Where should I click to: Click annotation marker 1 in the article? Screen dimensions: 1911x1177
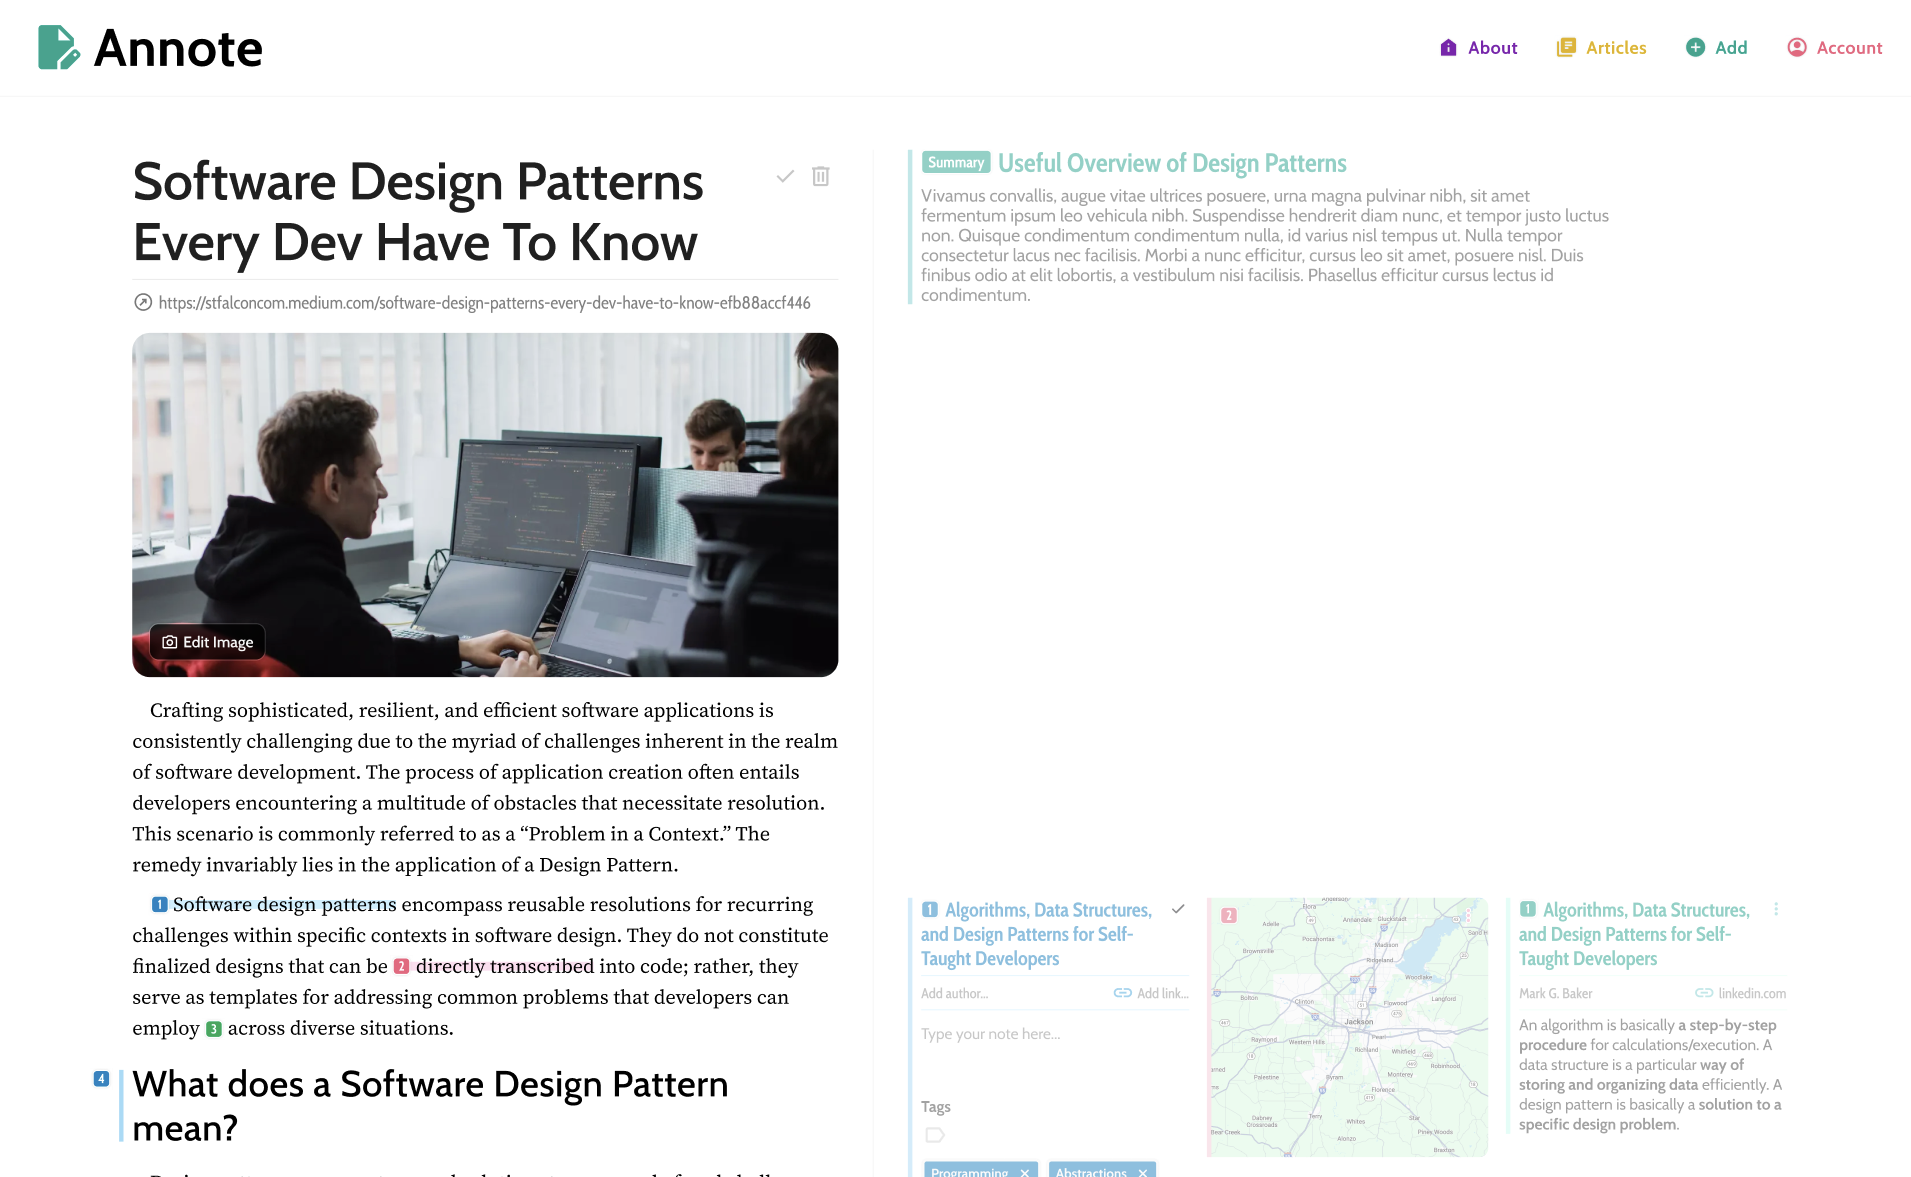pyautogui.click(x=160, y=905)
